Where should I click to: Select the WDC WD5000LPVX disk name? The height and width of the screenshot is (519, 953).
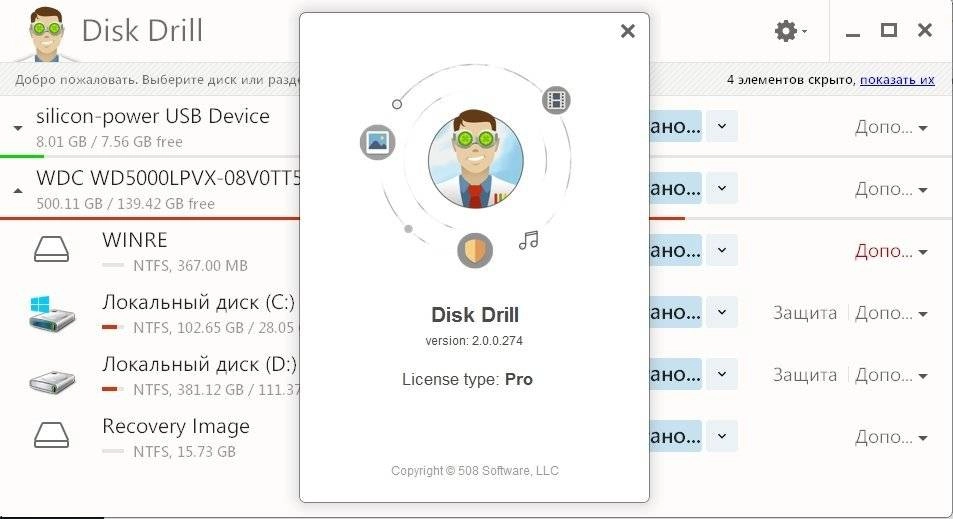[x=168, y=178]
